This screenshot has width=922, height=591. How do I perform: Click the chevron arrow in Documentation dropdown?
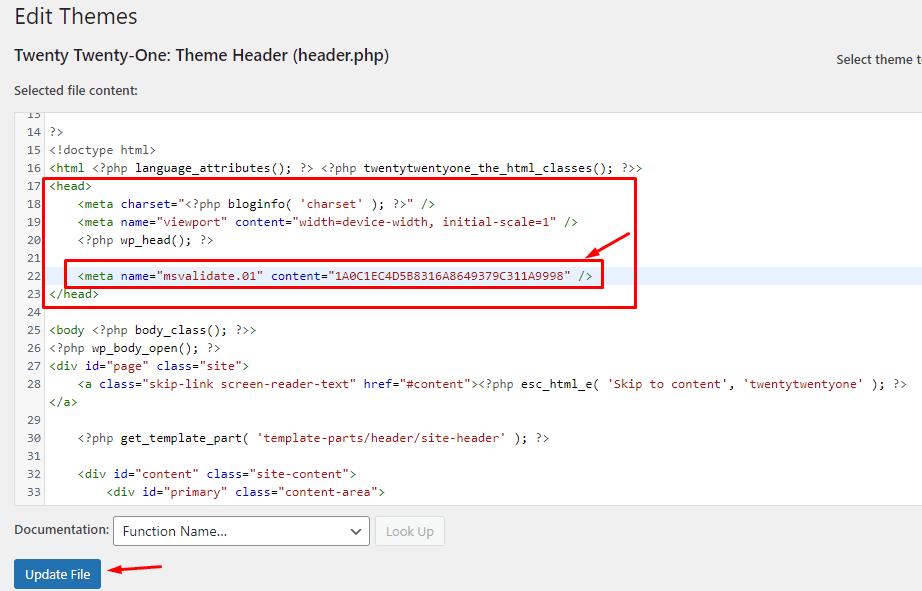click(x=356, y=531)
